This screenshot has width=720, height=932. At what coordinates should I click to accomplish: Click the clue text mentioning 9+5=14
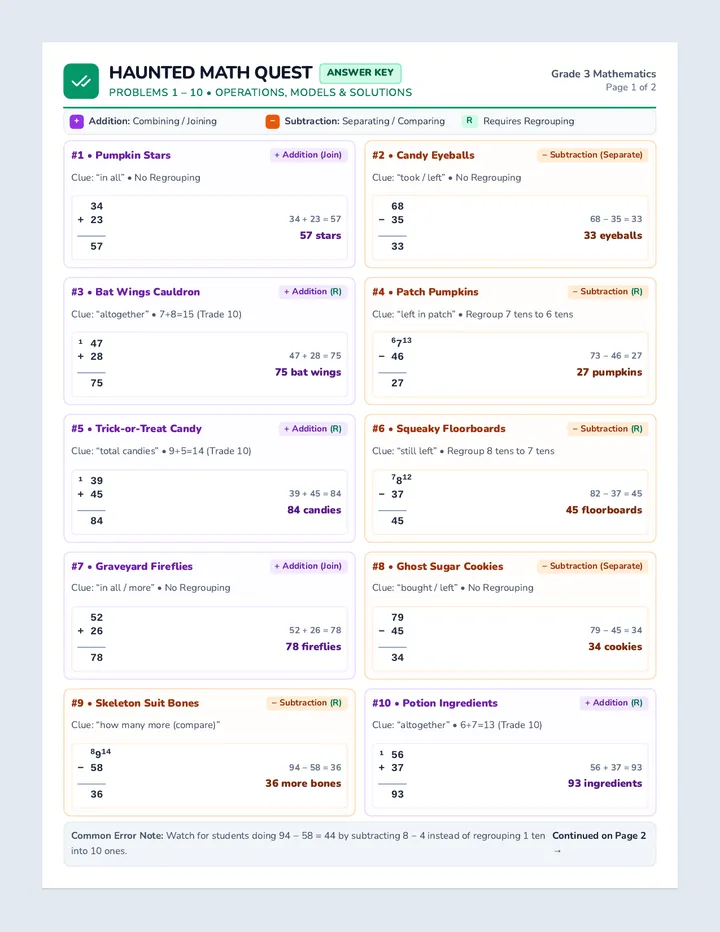click(x=161, y=451)
